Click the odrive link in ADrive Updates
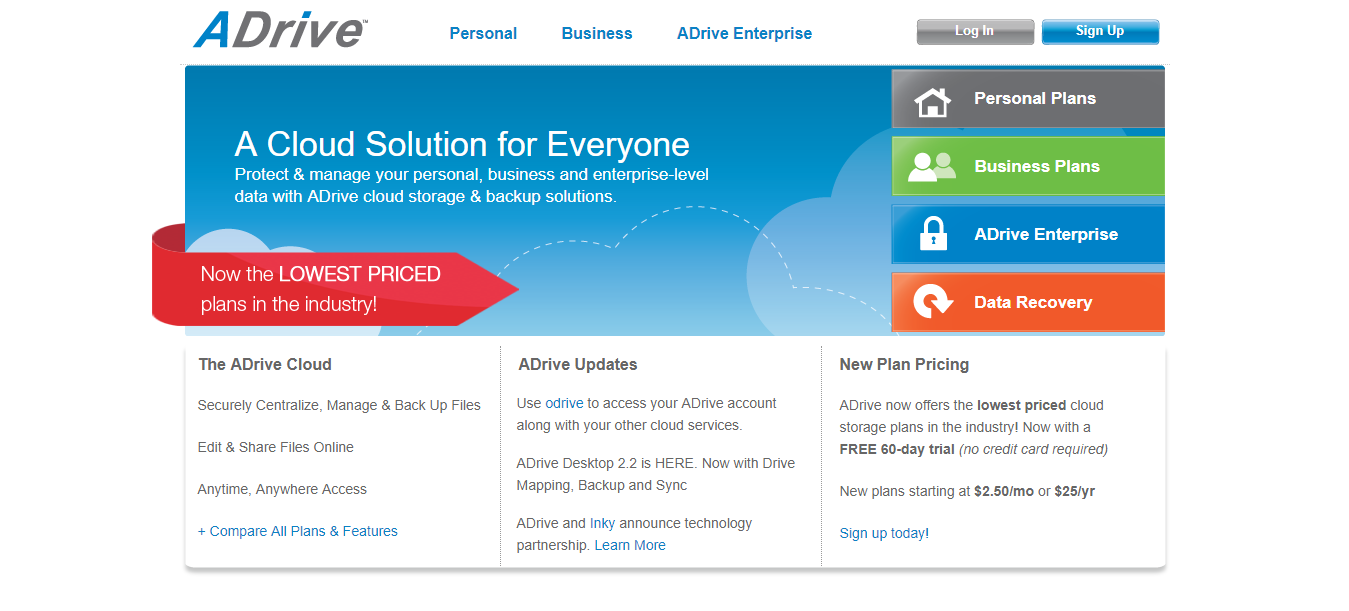 pos(564,403)
